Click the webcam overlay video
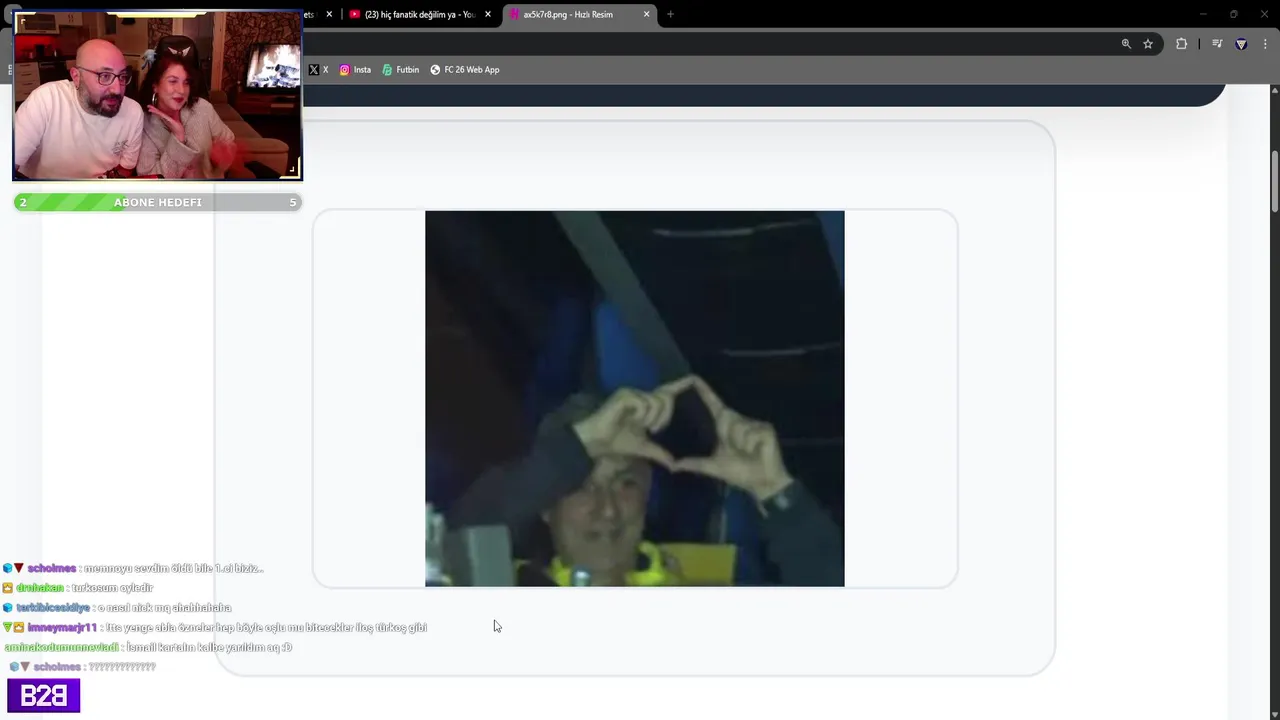Viewport: 1280px width, 720px height. 157,96
